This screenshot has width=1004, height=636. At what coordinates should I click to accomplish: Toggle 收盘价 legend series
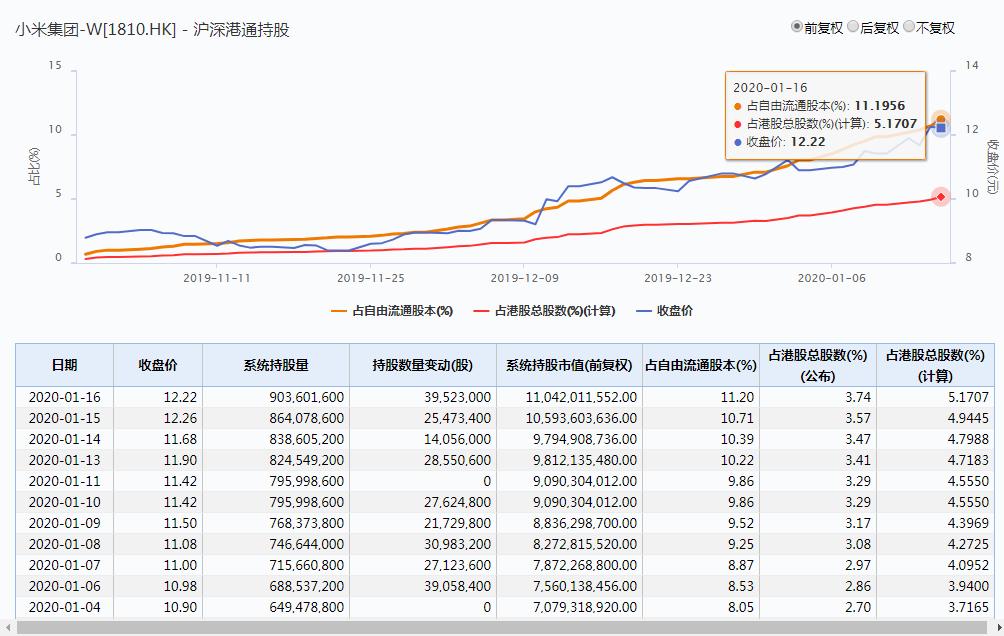click(665, 311)
